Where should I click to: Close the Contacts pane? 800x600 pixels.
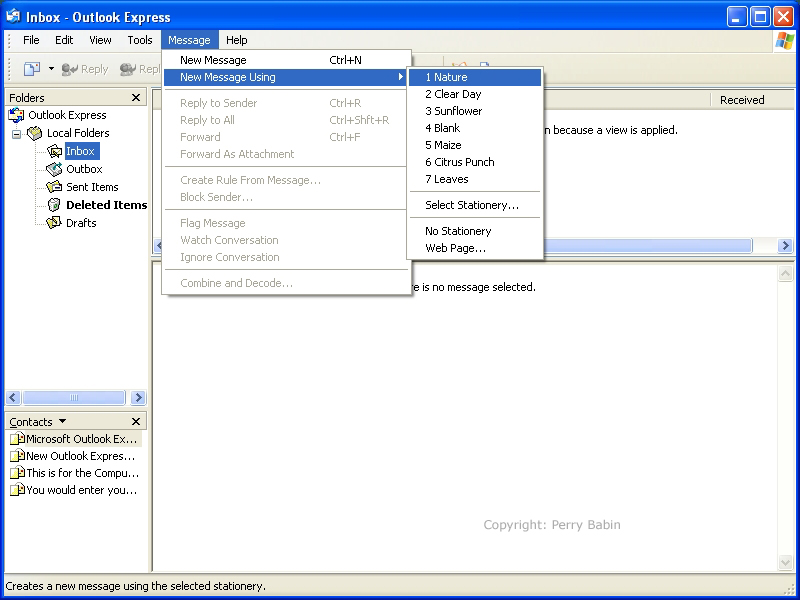[x=136, y=422]
